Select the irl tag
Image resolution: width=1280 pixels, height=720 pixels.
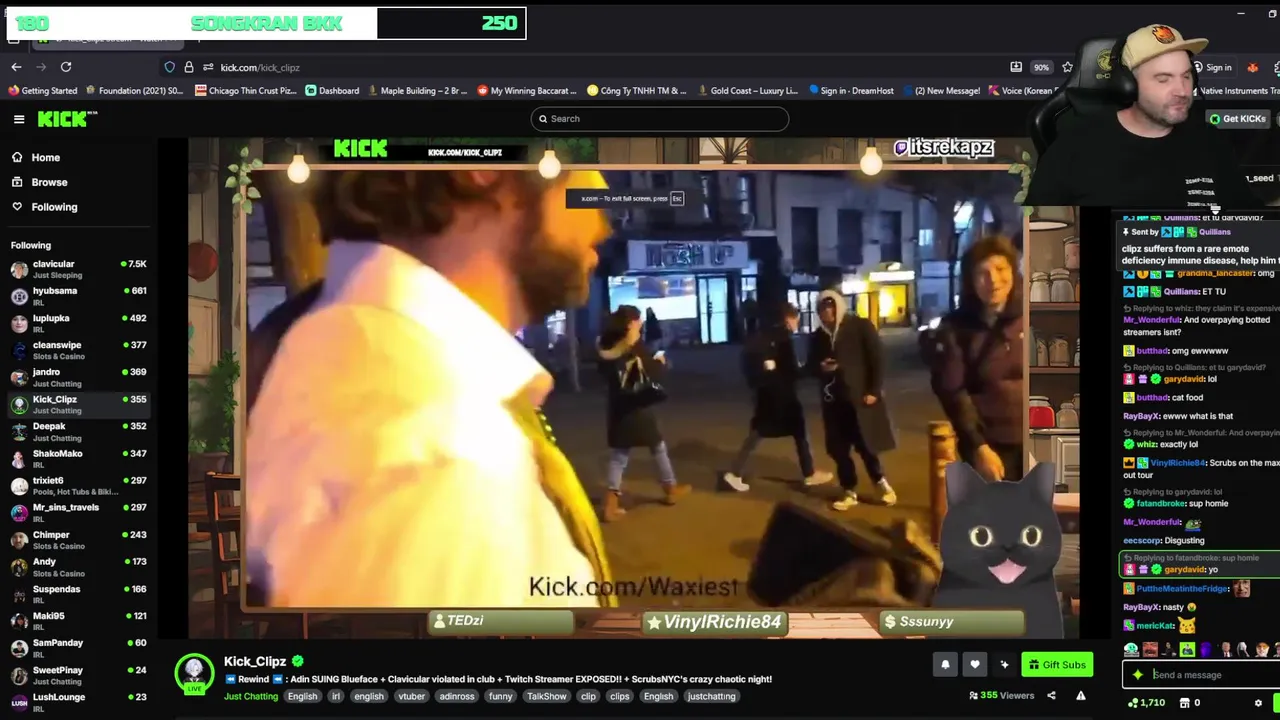pos(335,696)
